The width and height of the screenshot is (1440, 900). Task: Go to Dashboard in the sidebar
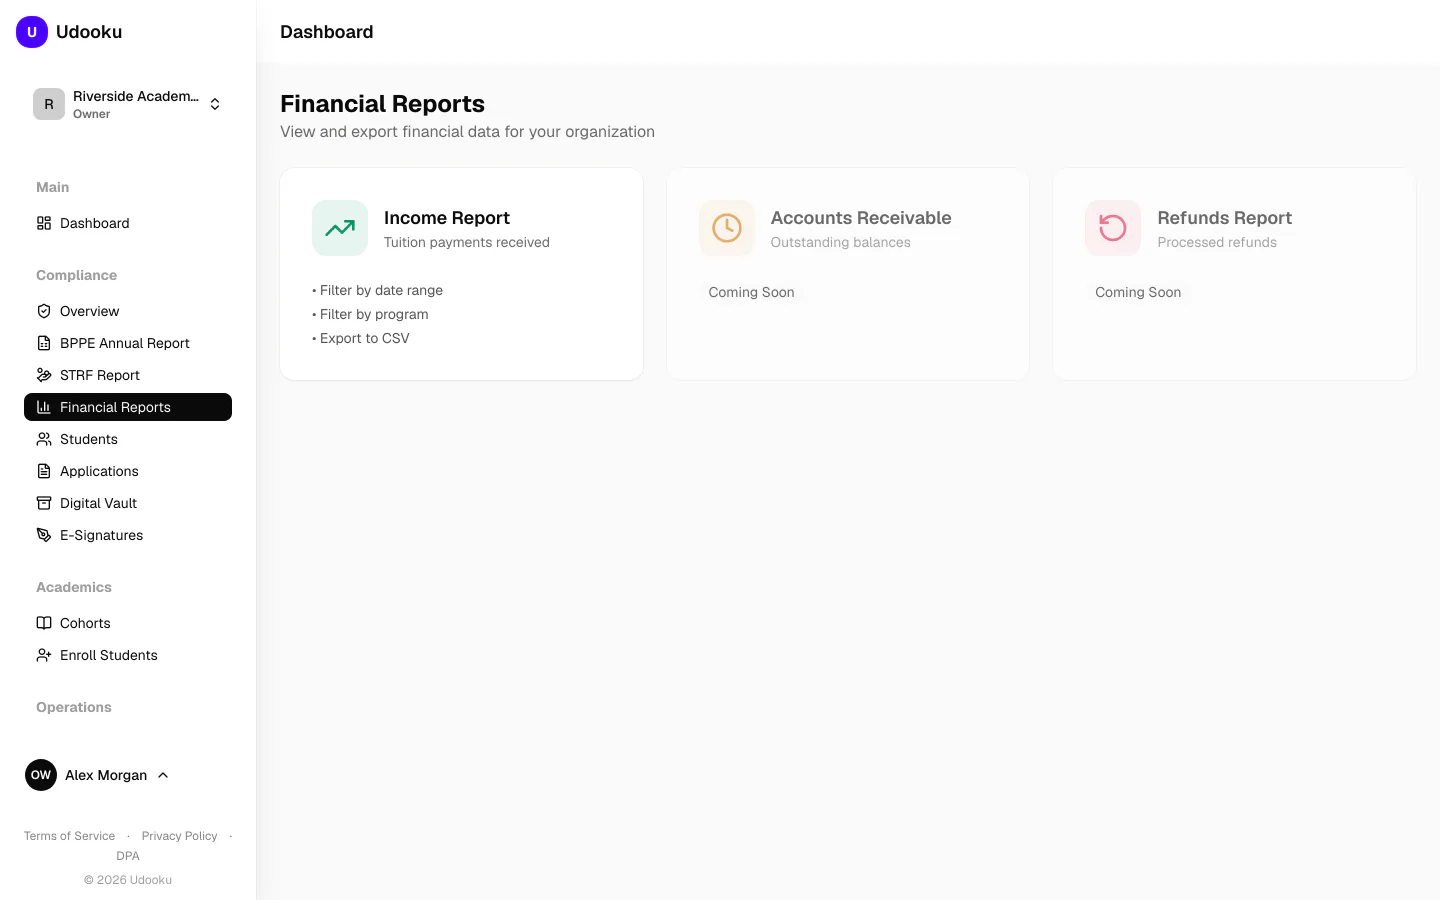(128, 223)
